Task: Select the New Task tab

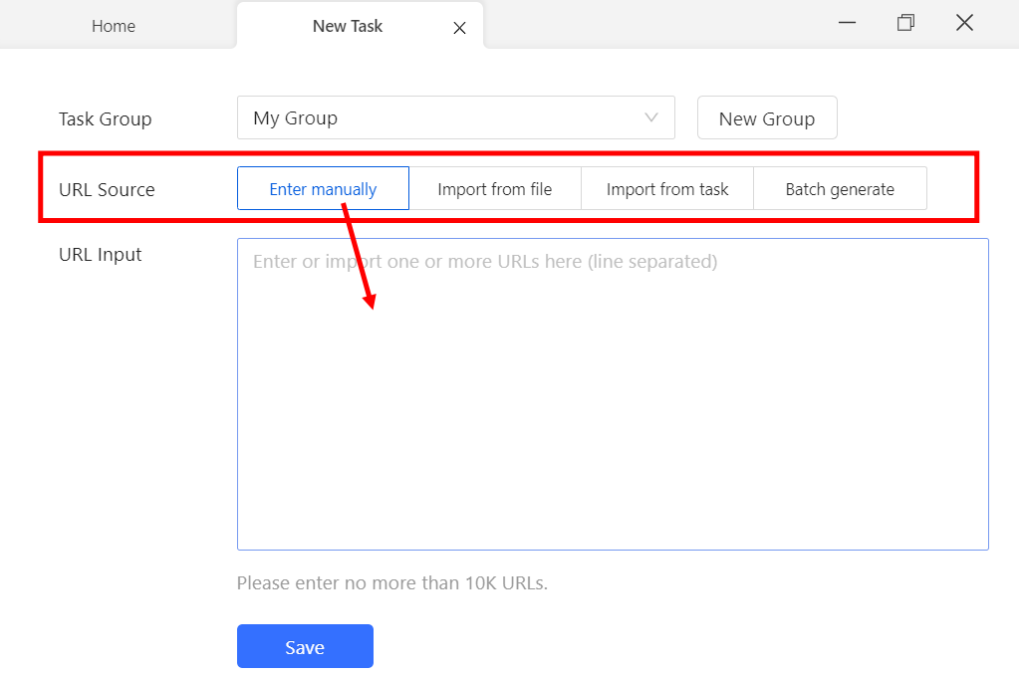Action: (x=347, y=27)
